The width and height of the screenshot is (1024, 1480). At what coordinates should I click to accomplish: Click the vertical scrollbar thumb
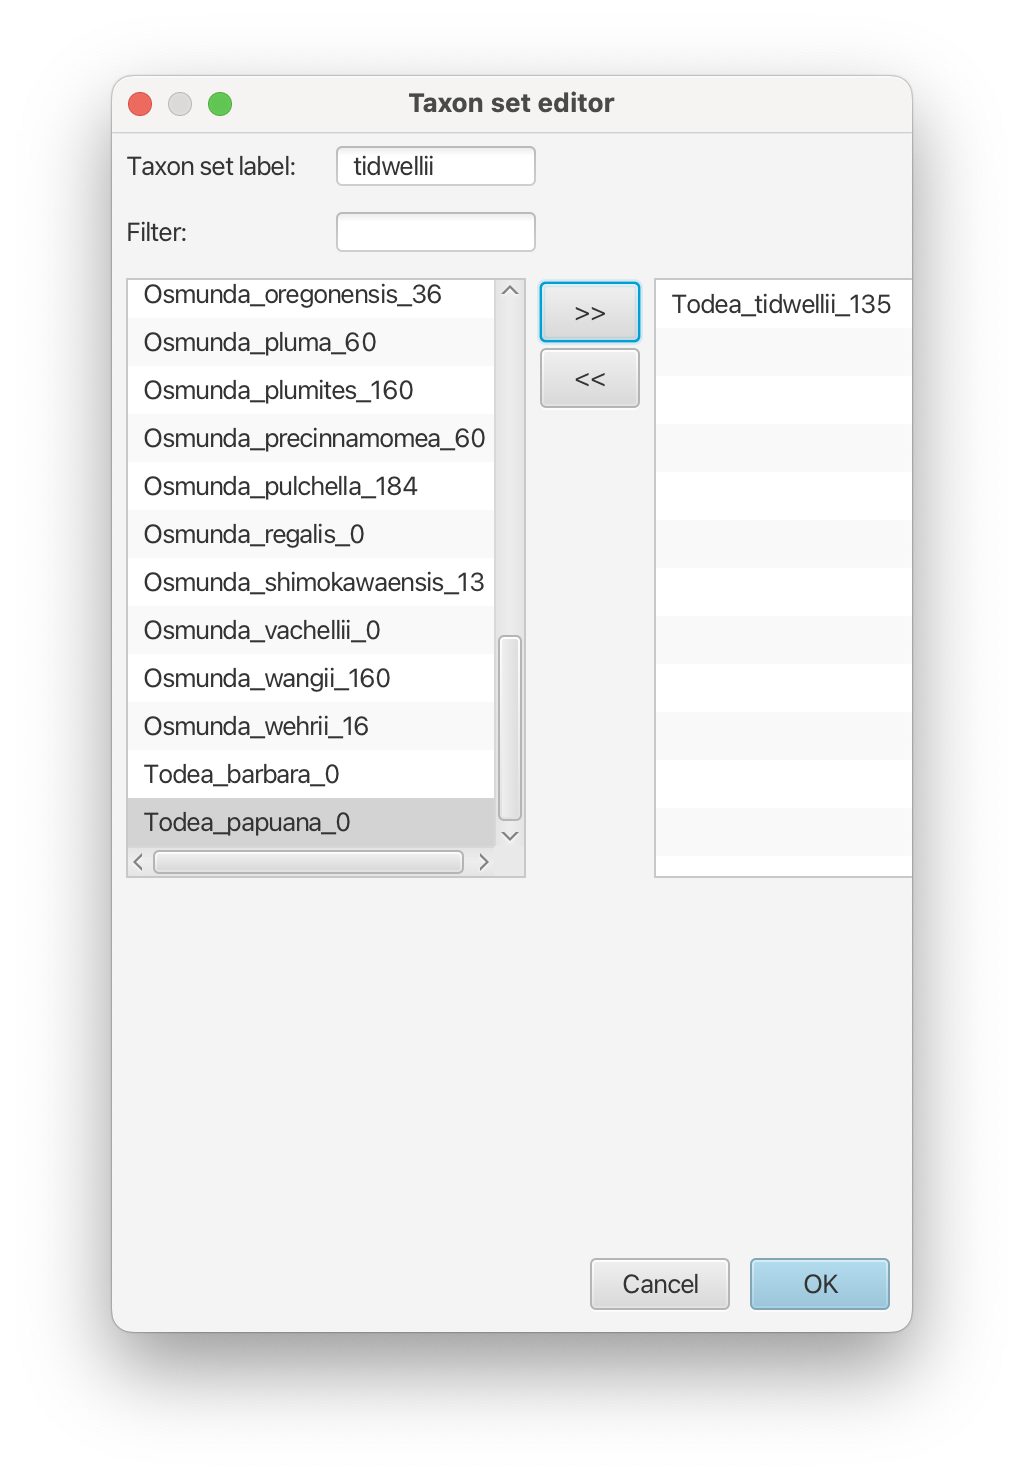click(x=510, y=728)
